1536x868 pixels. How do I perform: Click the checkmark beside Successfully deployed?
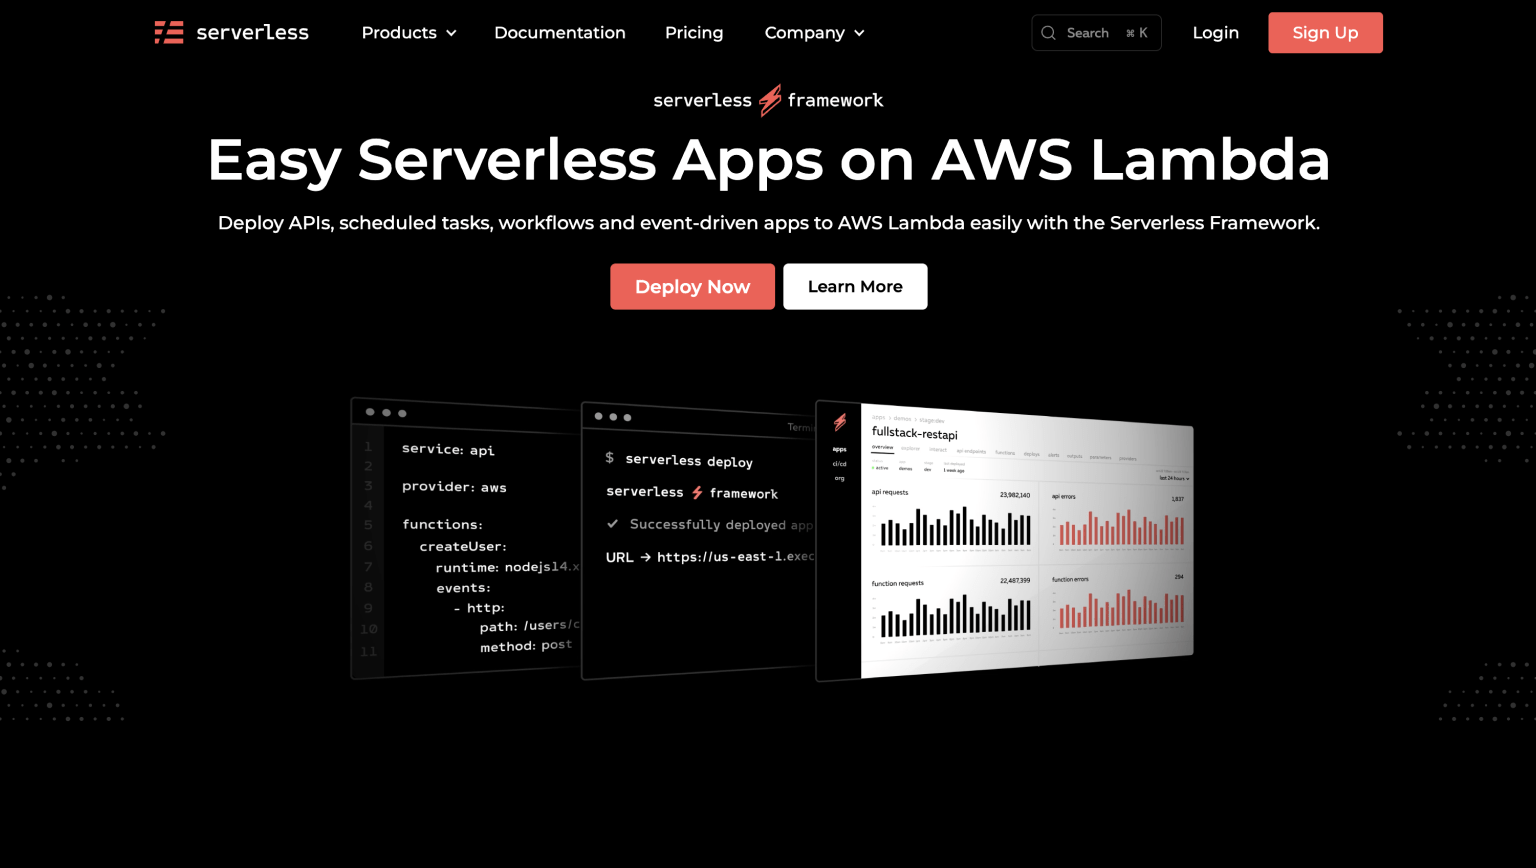612,523
